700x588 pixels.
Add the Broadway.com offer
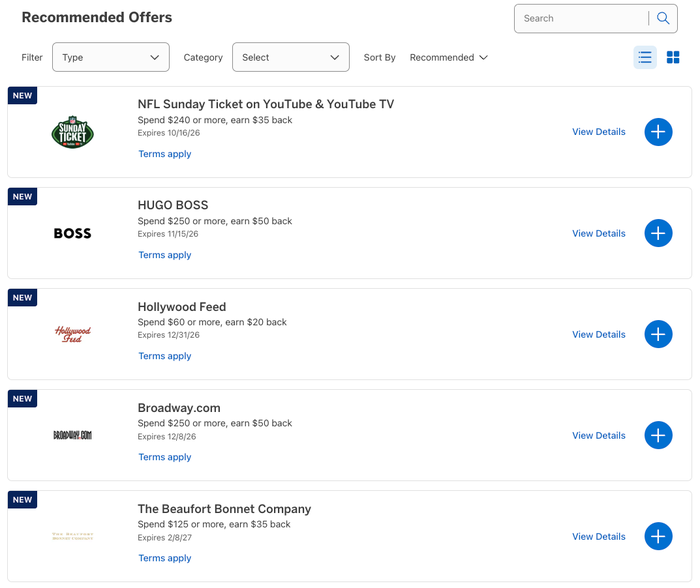(658, 435)
